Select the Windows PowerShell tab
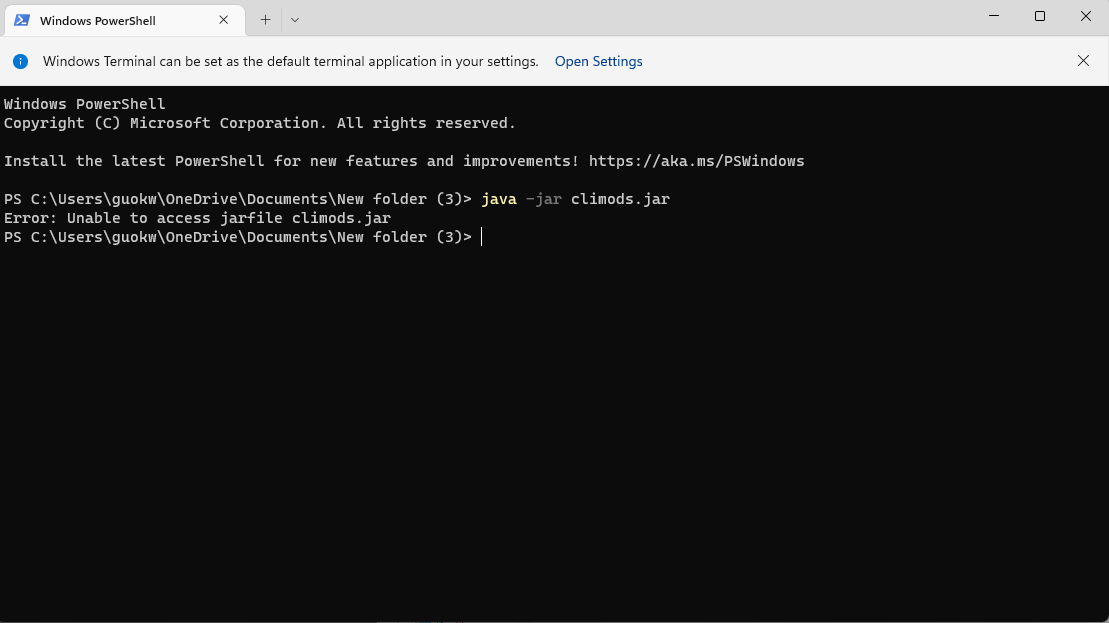 (124, 21)
